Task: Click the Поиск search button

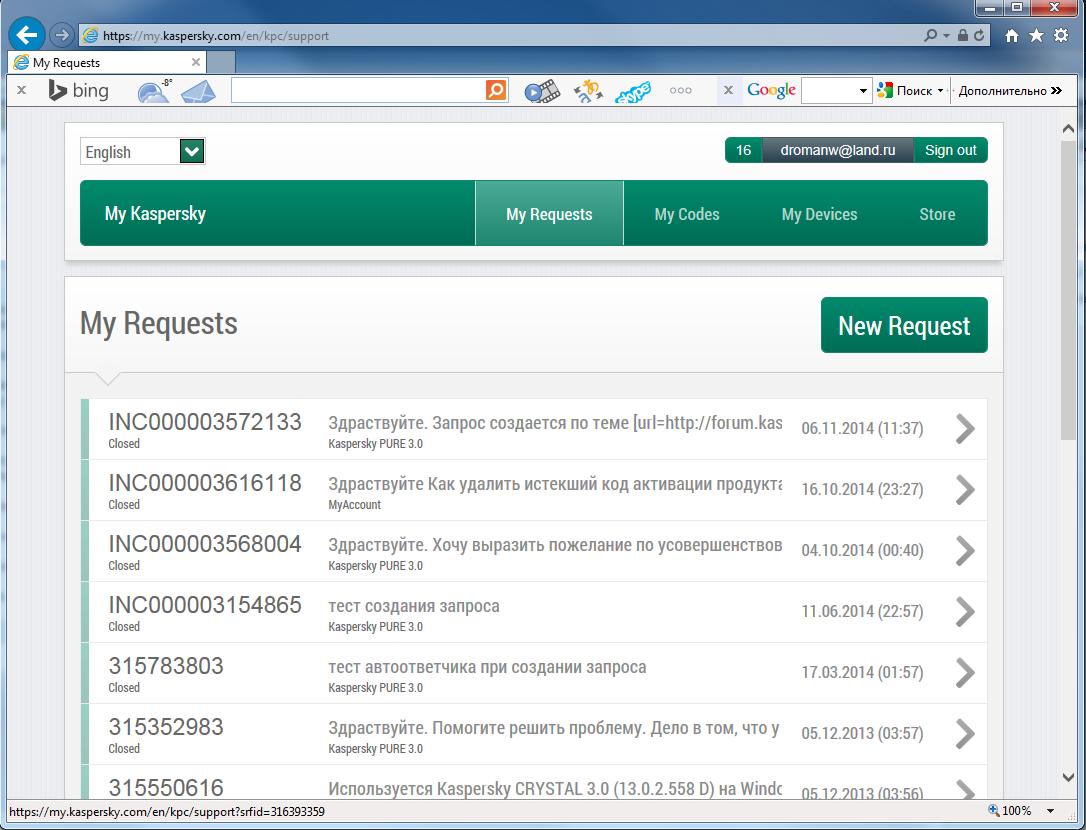Action: point(906,91)
